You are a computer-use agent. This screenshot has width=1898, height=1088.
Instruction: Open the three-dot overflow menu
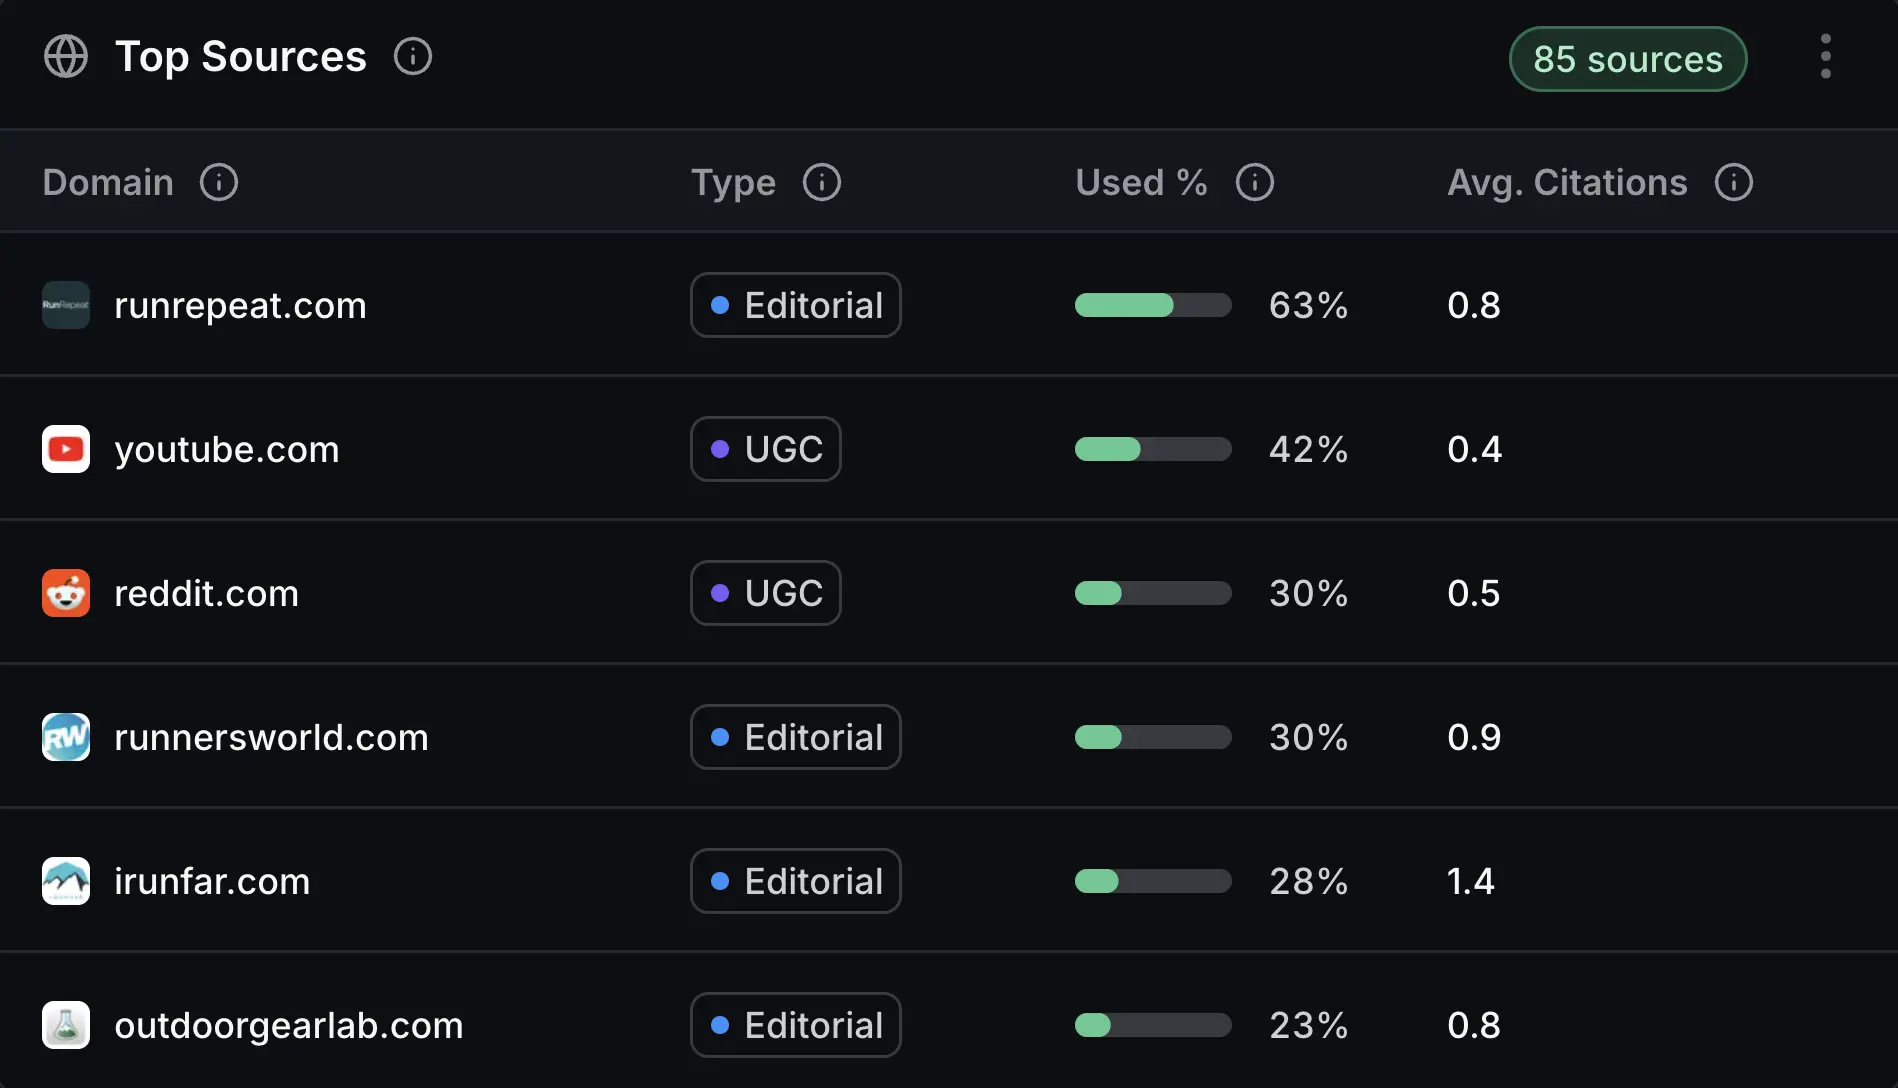[x=1826, y=57]
